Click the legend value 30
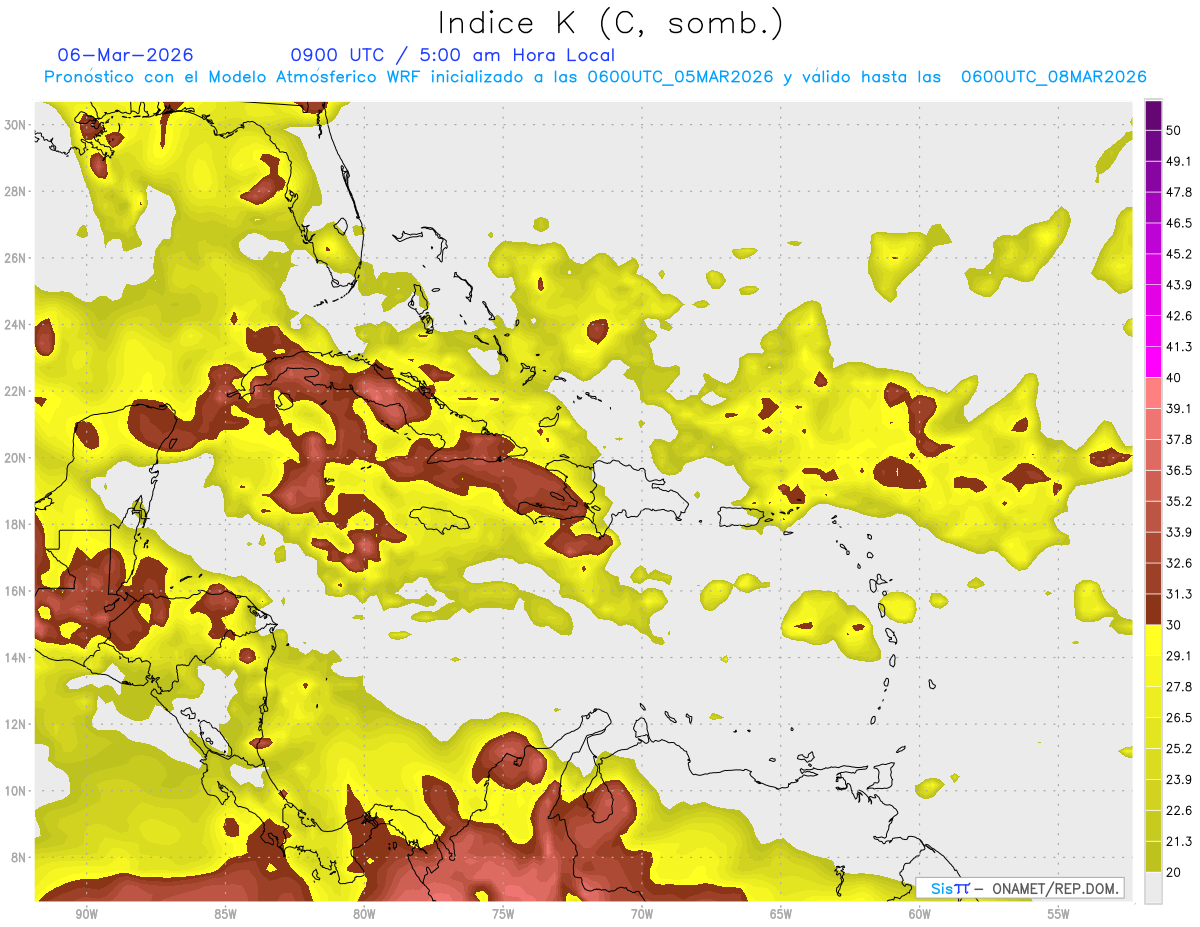 coord(1174,625)
